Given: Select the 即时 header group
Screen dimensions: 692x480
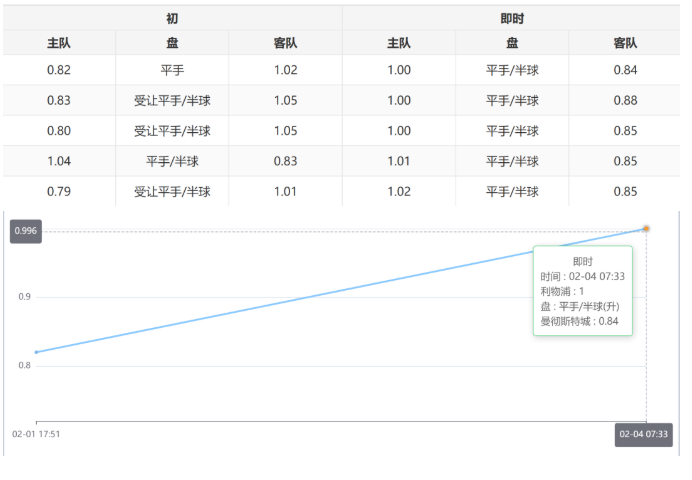Looking at the screenshot, I should pyautogui.click(x=512, y=18).
